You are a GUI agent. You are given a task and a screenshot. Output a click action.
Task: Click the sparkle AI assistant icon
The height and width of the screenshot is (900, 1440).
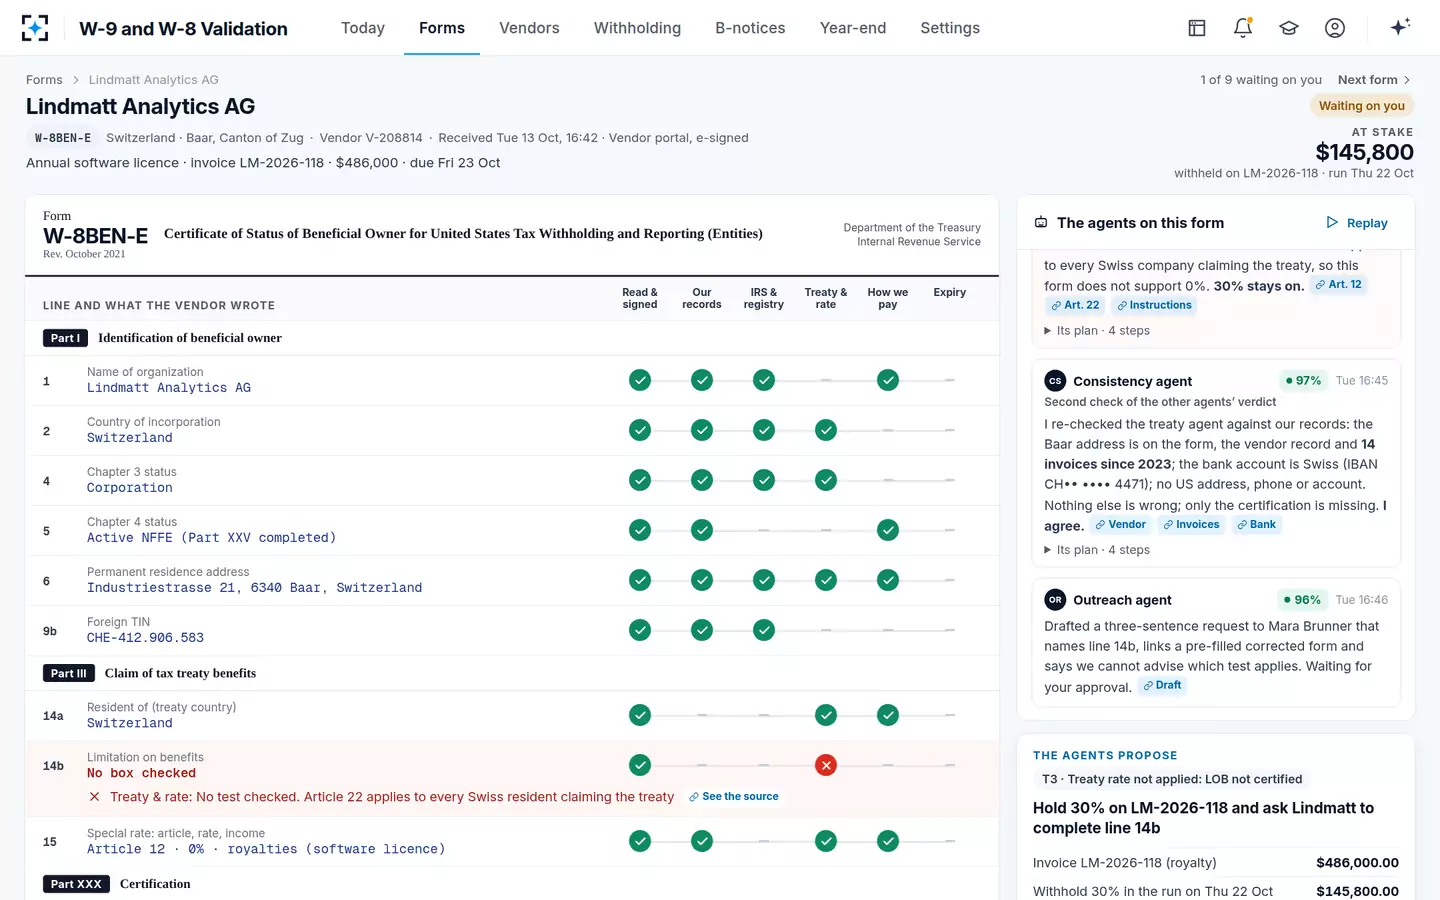[x=1400, y=27]
